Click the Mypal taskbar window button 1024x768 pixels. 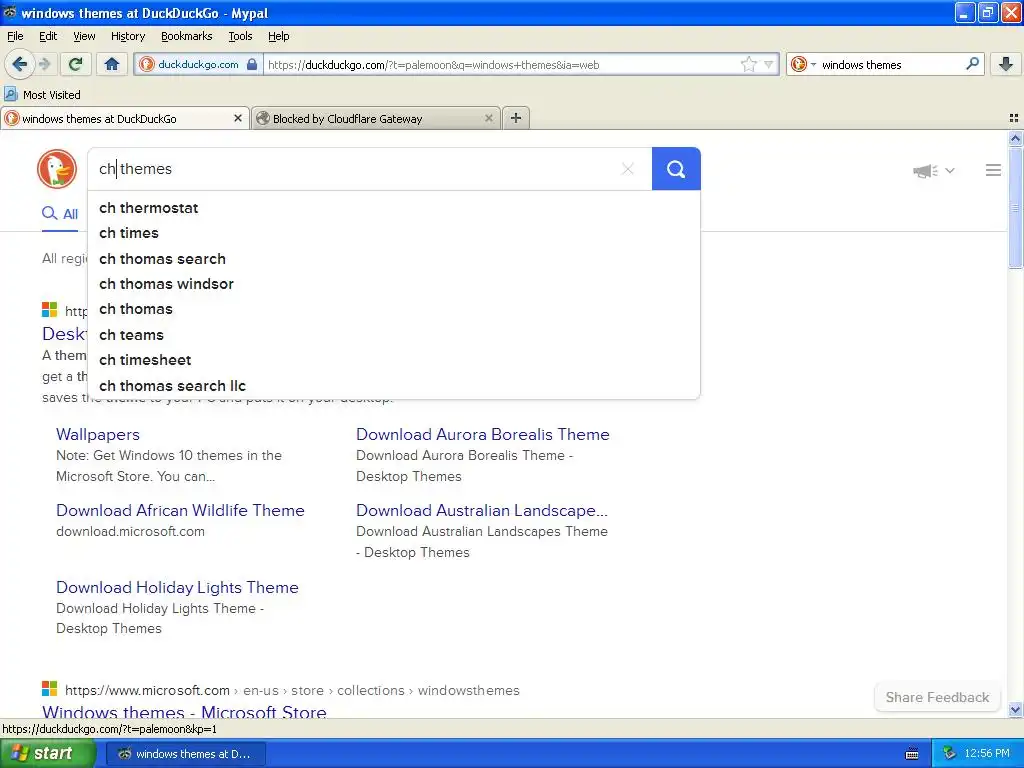[185, 753]
